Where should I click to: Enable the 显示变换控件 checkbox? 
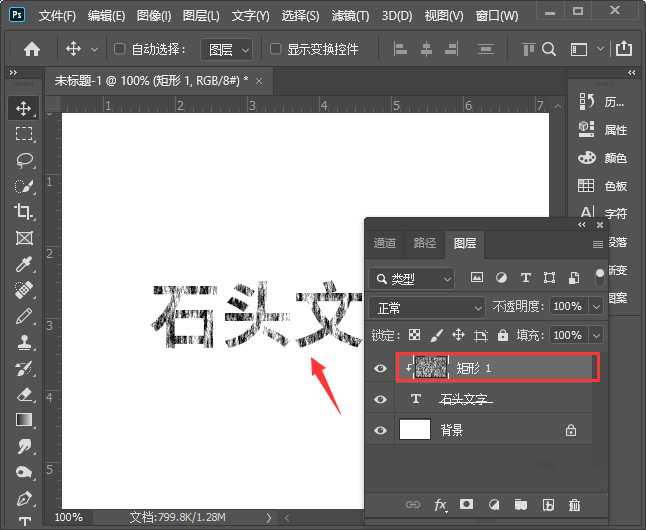coord(276,48)
